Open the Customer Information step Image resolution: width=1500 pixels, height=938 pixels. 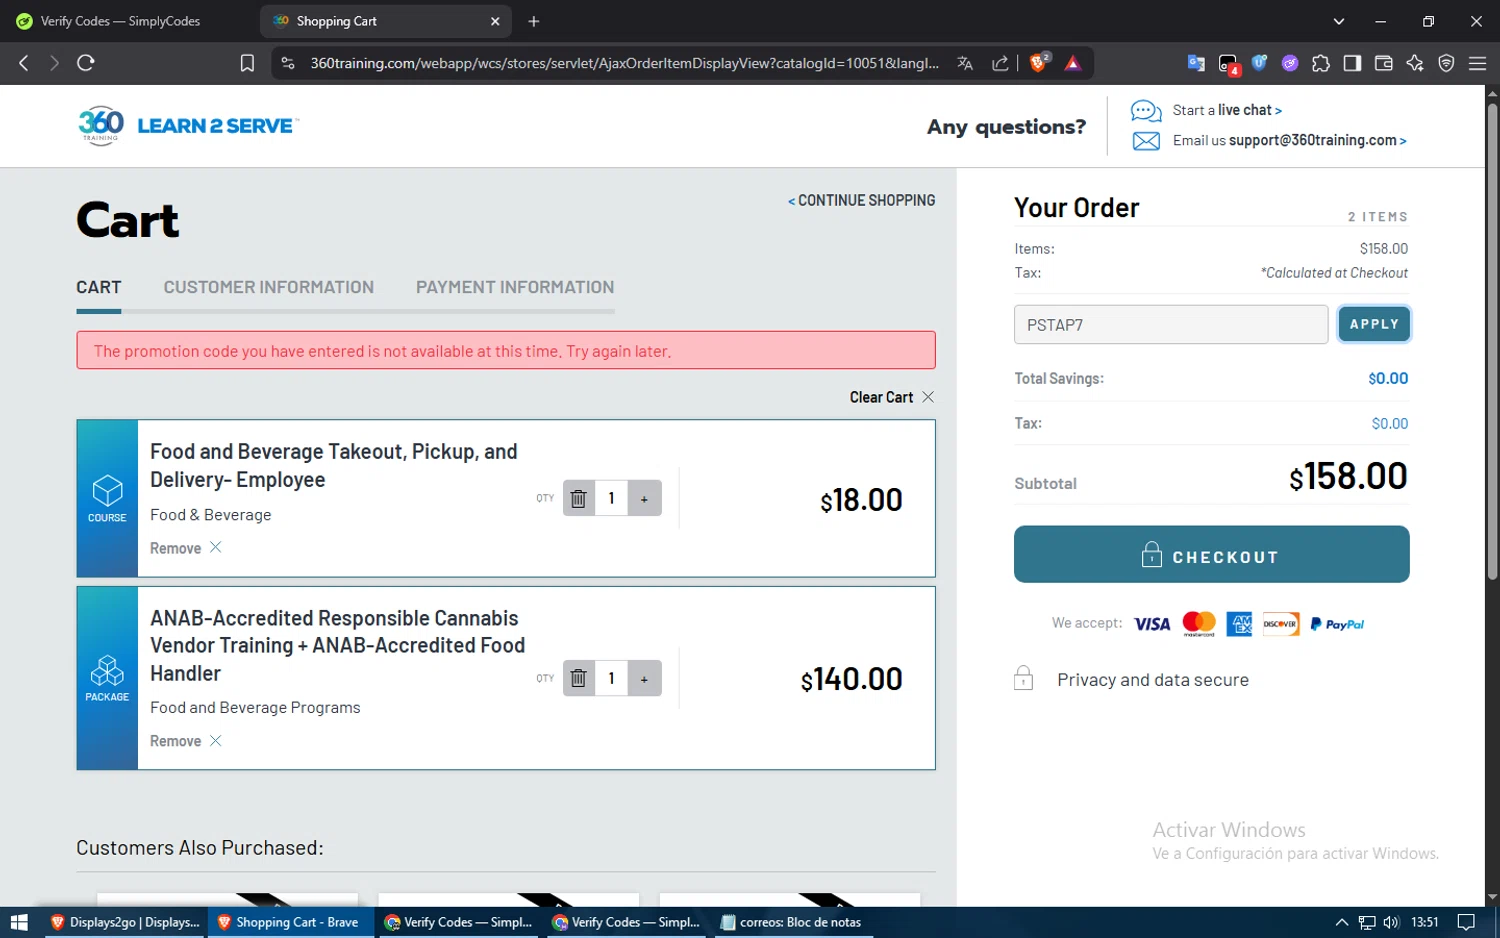269,287
